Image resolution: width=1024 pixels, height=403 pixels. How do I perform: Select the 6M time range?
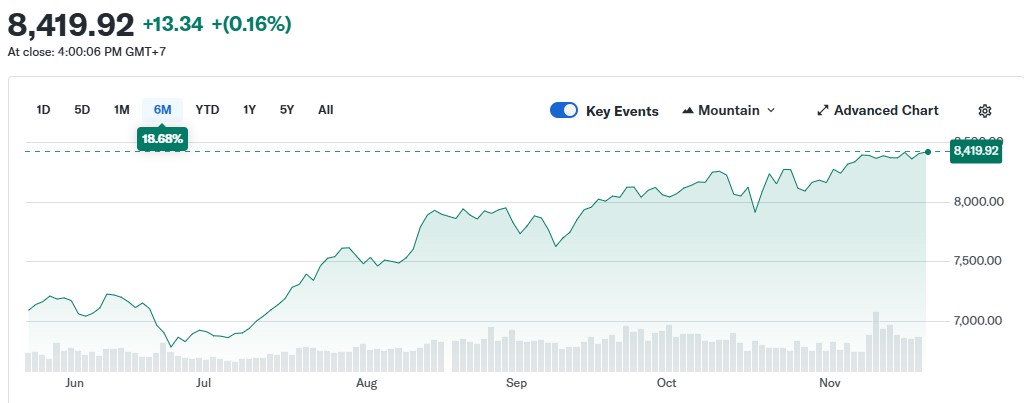pos(162,110)
